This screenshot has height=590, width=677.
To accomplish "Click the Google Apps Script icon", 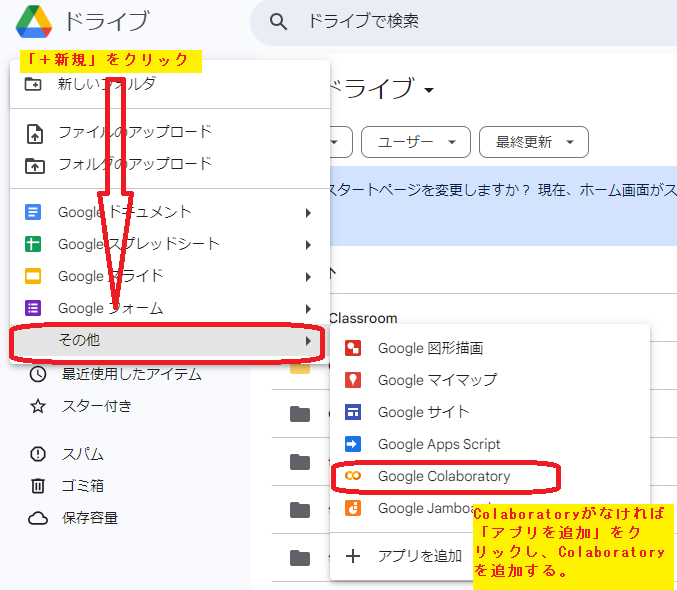I will (352, 444).
